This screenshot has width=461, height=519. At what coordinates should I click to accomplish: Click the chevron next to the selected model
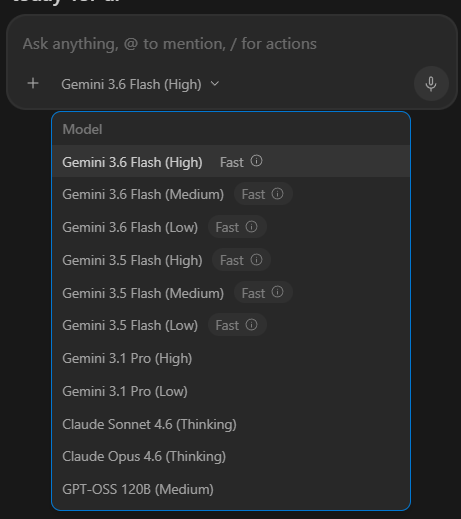[215, 84]
